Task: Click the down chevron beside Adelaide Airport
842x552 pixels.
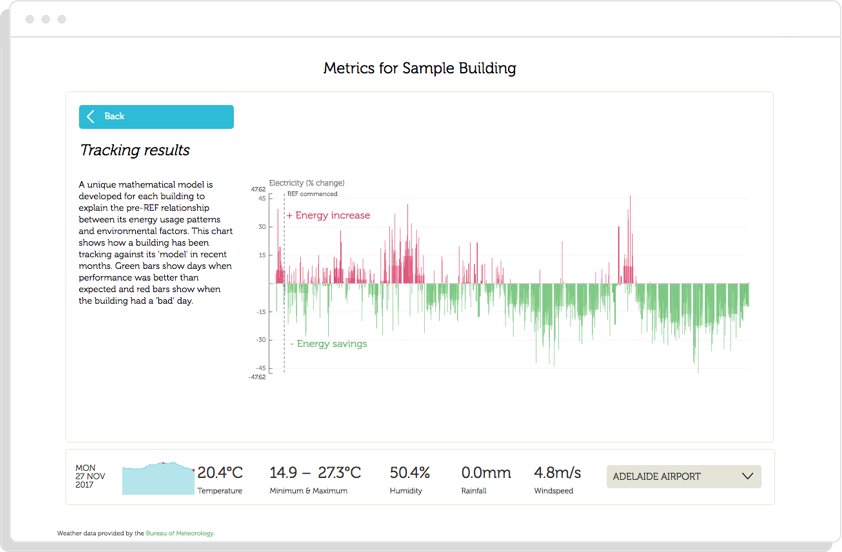Action: [x=747, y=477]
